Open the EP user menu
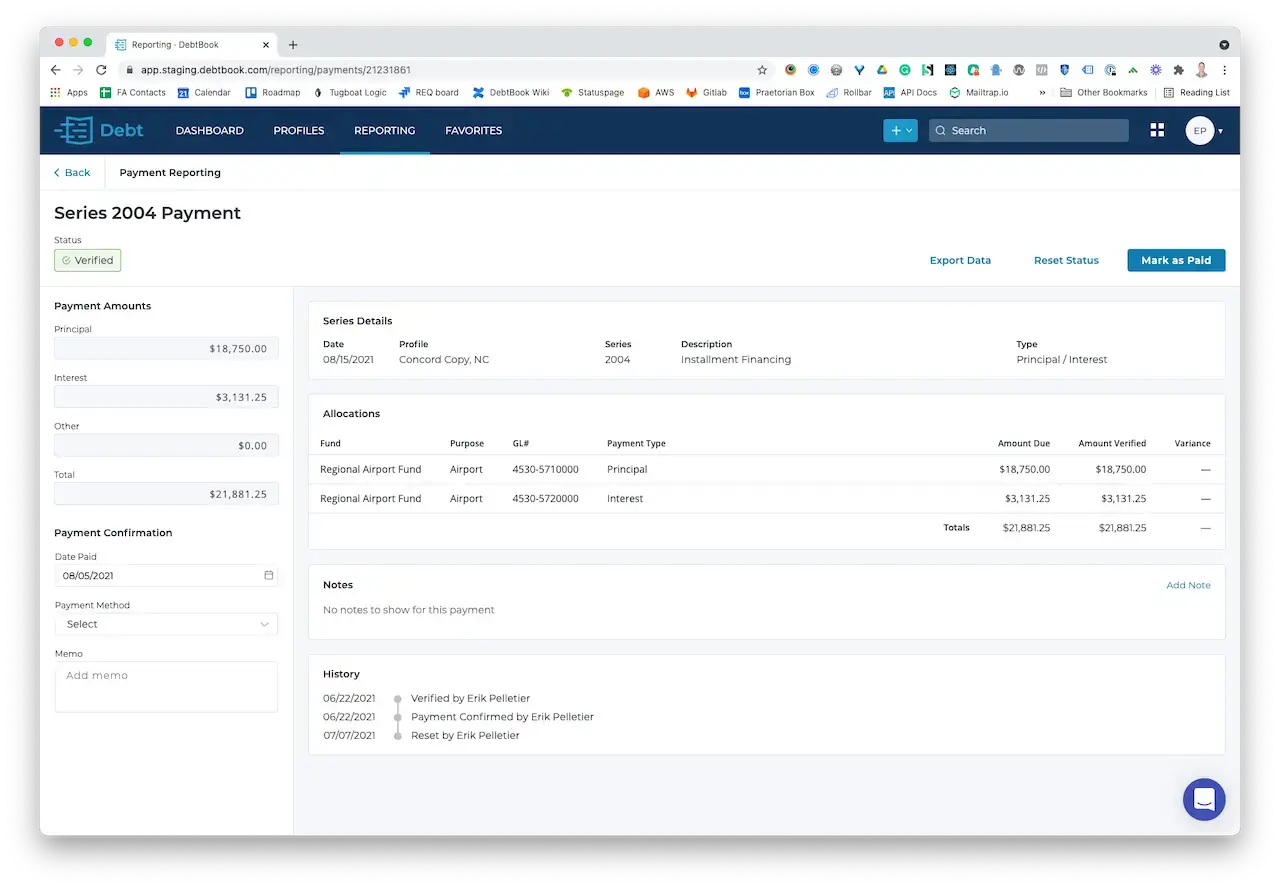Image resolution: width=1280 pixels, height=888 pixels. pyautogui.click(x=1205, y=130)
